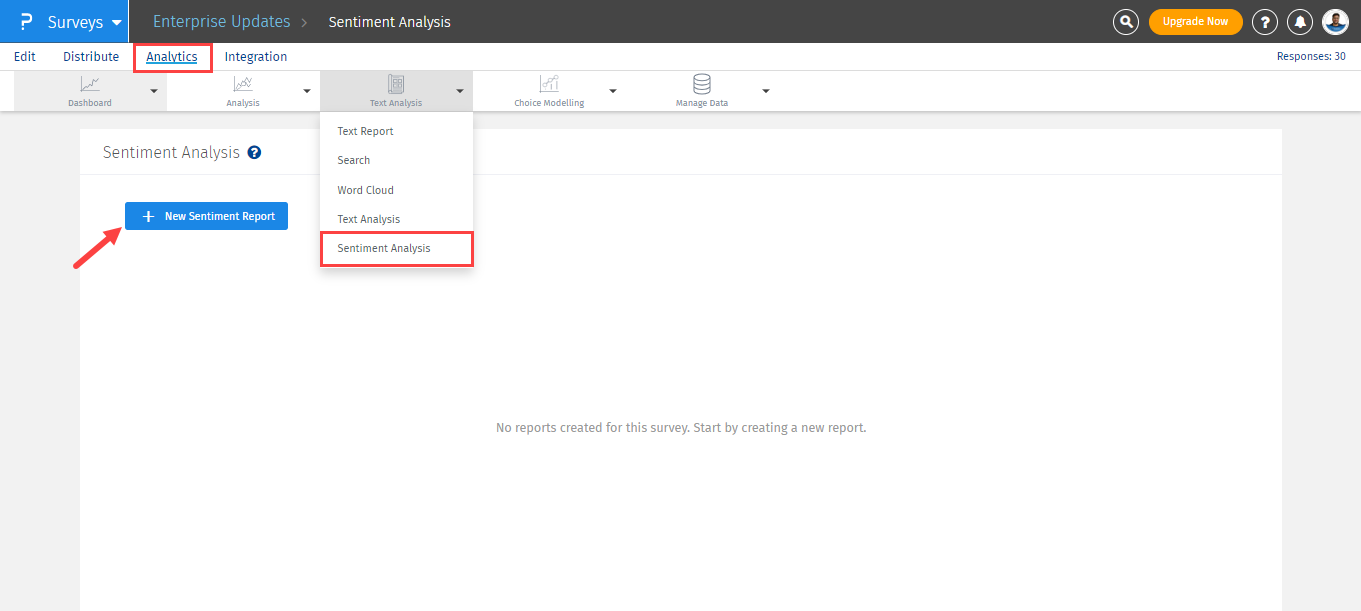Open the Enterprise Updates breadcrumb link
Viewport: 1361px width, 611px height.
click(221, 21)
